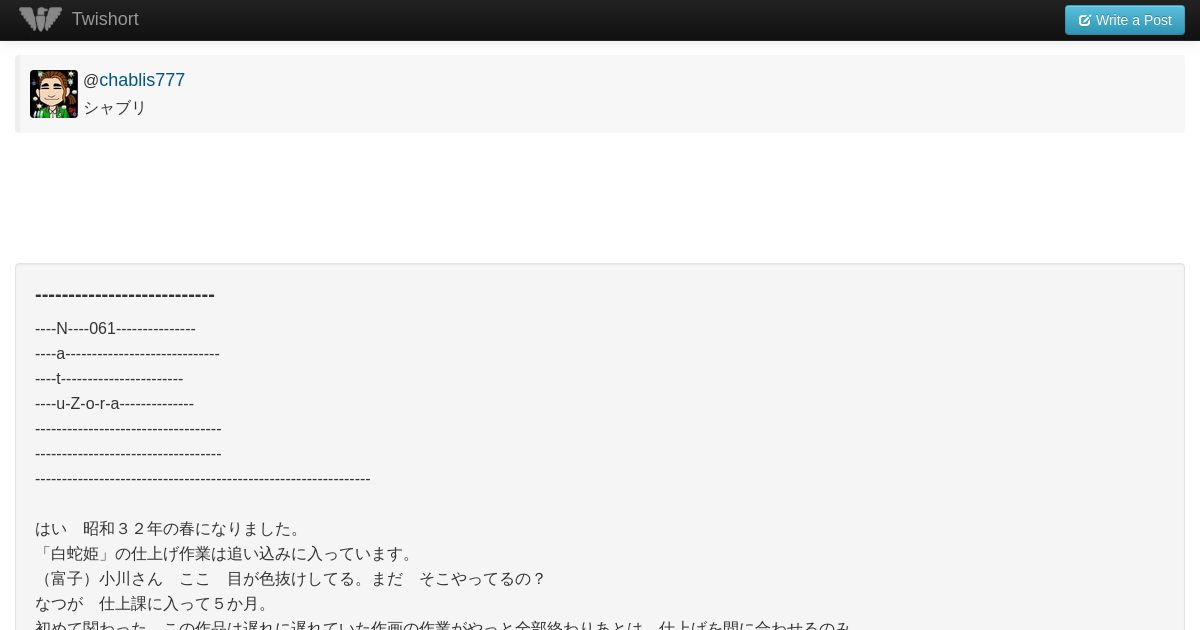Click the シャブリ display name
1200x630 pixels.
pos(115,107)
